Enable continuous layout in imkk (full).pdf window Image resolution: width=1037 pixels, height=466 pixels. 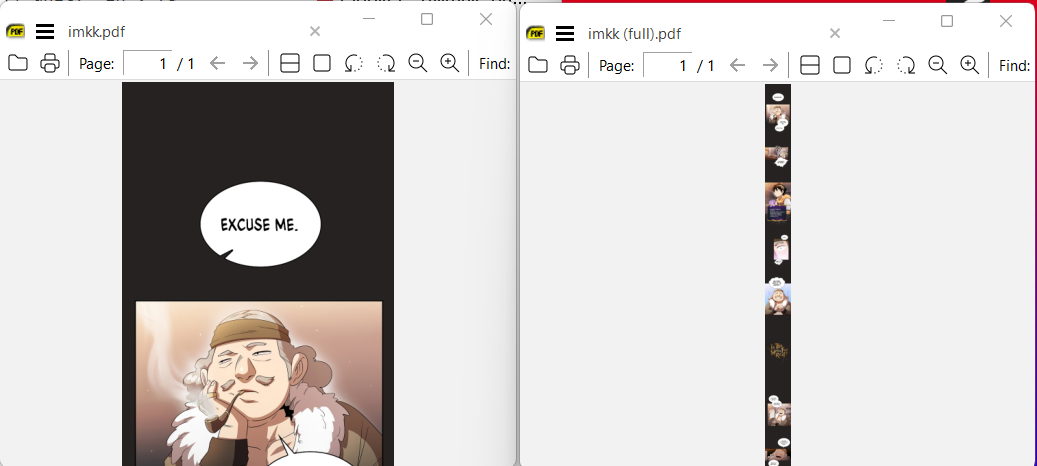809,65
